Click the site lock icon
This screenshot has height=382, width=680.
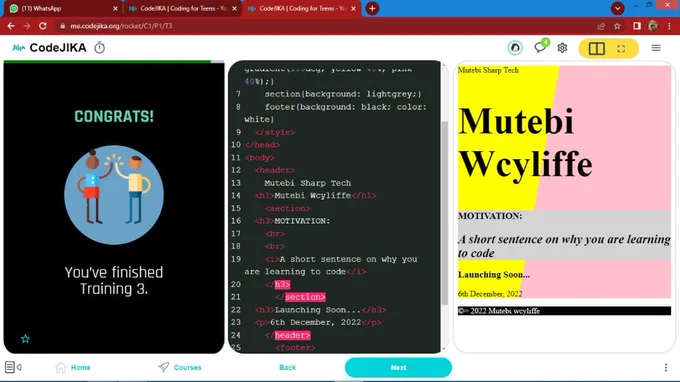click(x=62, y=26)
